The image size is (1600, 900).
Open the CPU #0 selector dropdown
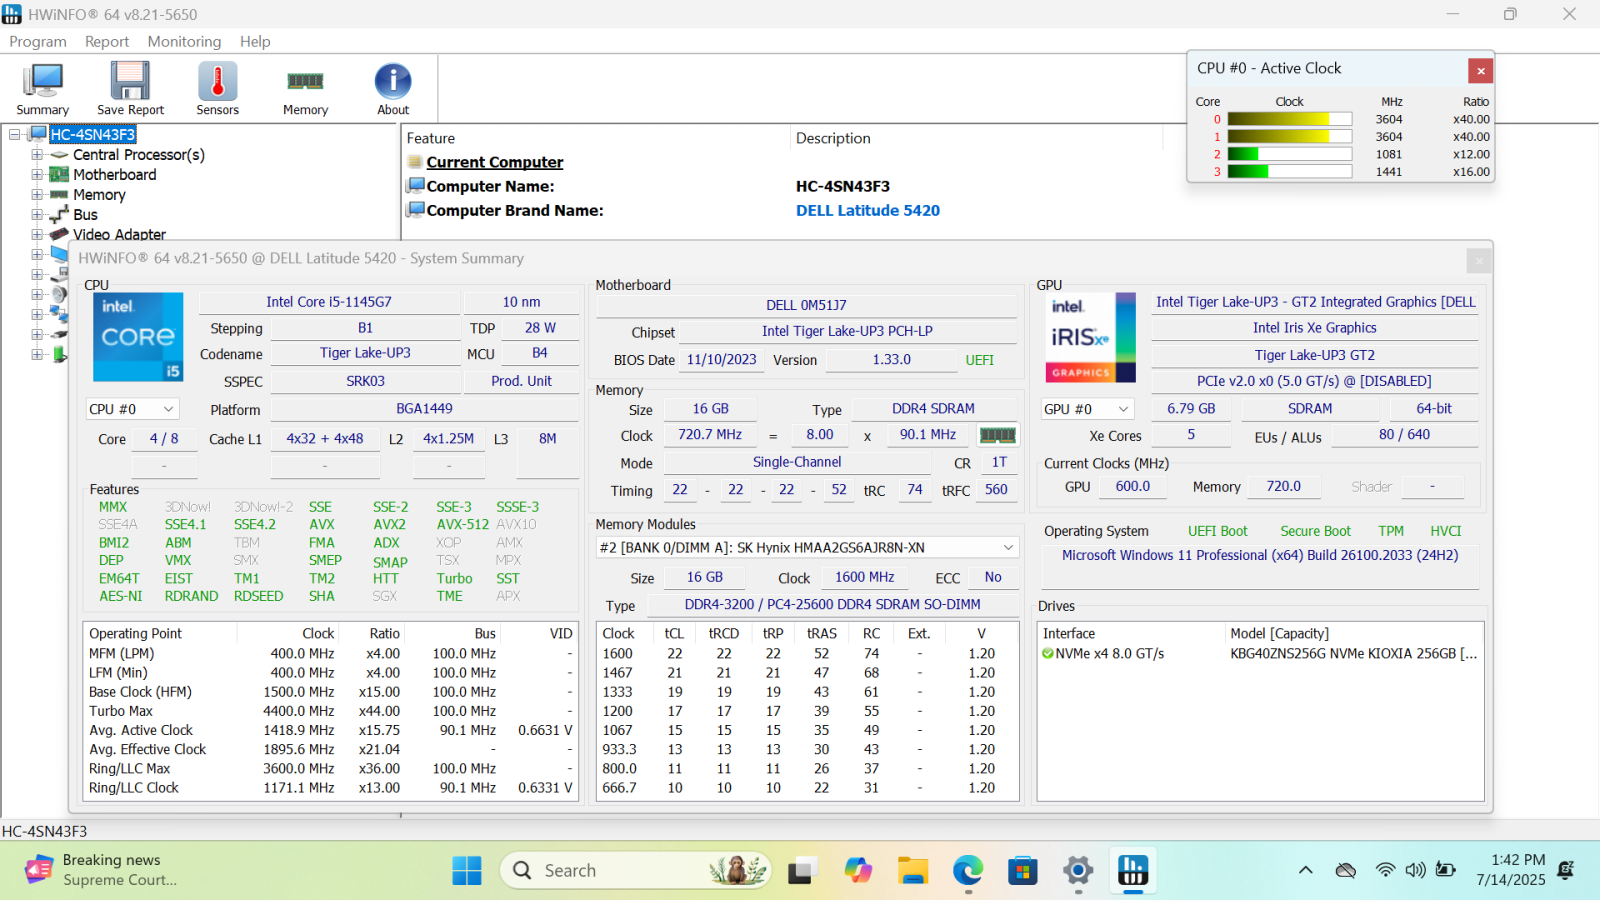(132, 409)
